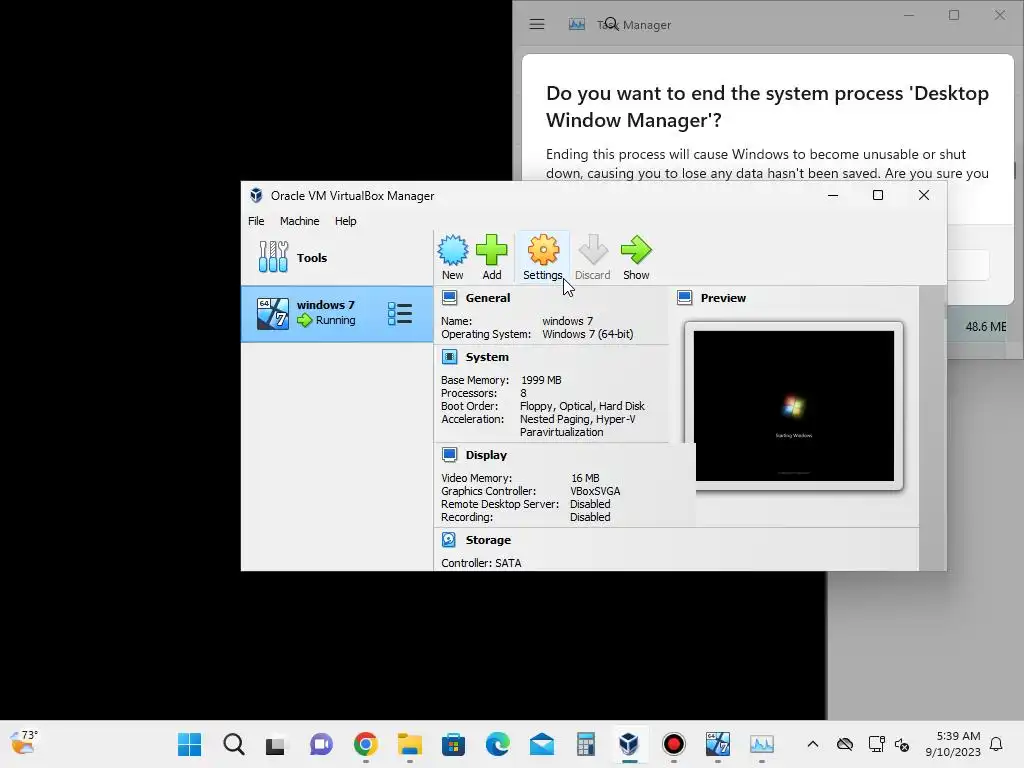Image resolution: width=1024 pixels, height=768 pixels.
Task: Click the muted volume tray icon
Action: pyautogui.click(x=902, y=744)
